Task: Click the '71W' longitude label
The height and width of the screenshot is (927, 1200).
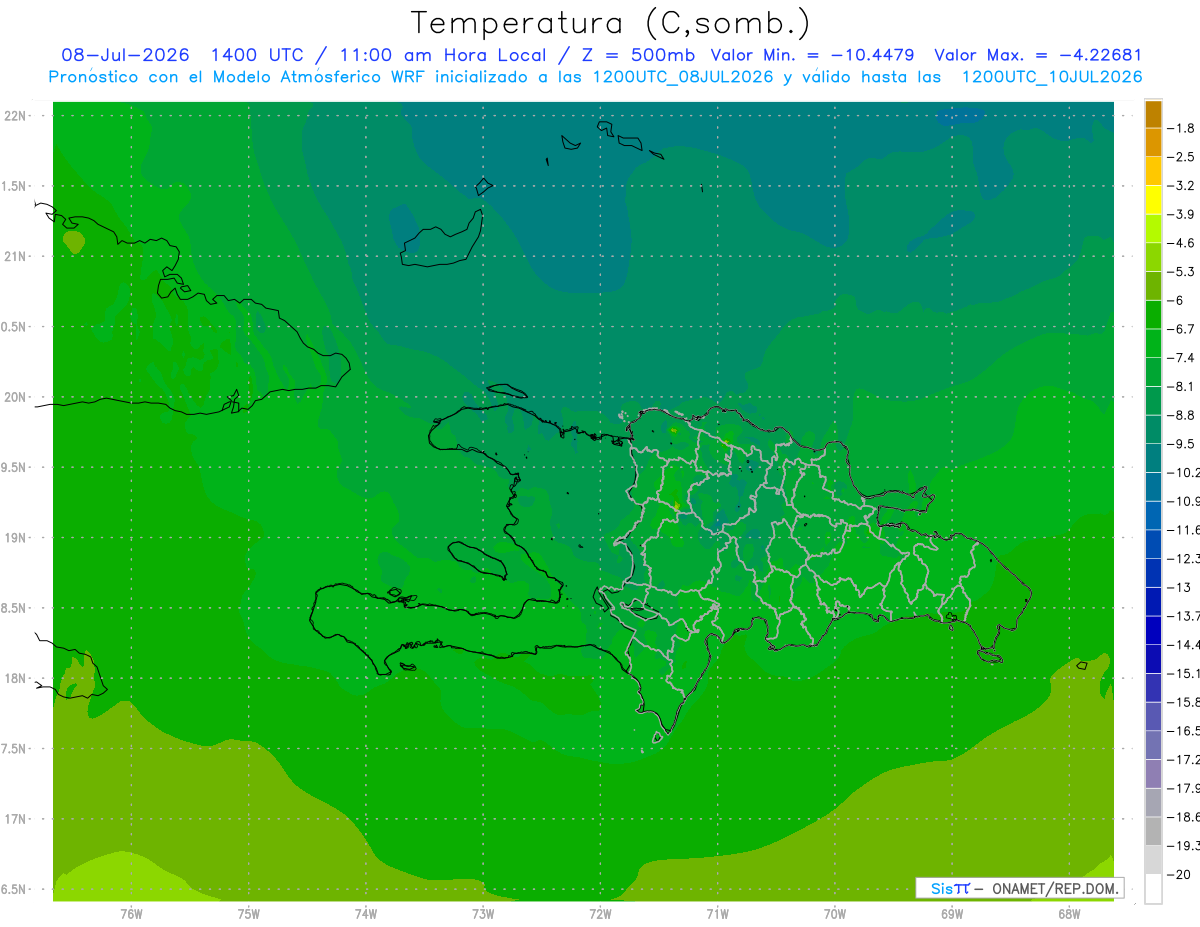Action: (x=717, y=914)
